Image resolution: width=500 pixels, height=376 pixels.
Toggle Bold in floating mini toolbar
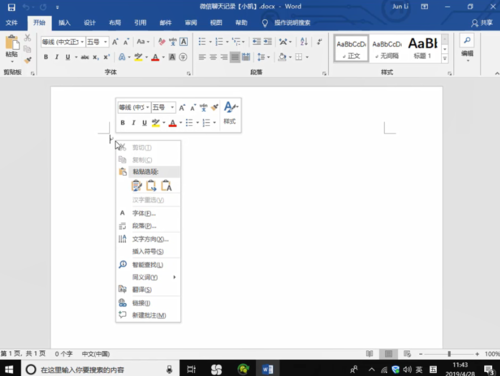click(x=123, y=123)
